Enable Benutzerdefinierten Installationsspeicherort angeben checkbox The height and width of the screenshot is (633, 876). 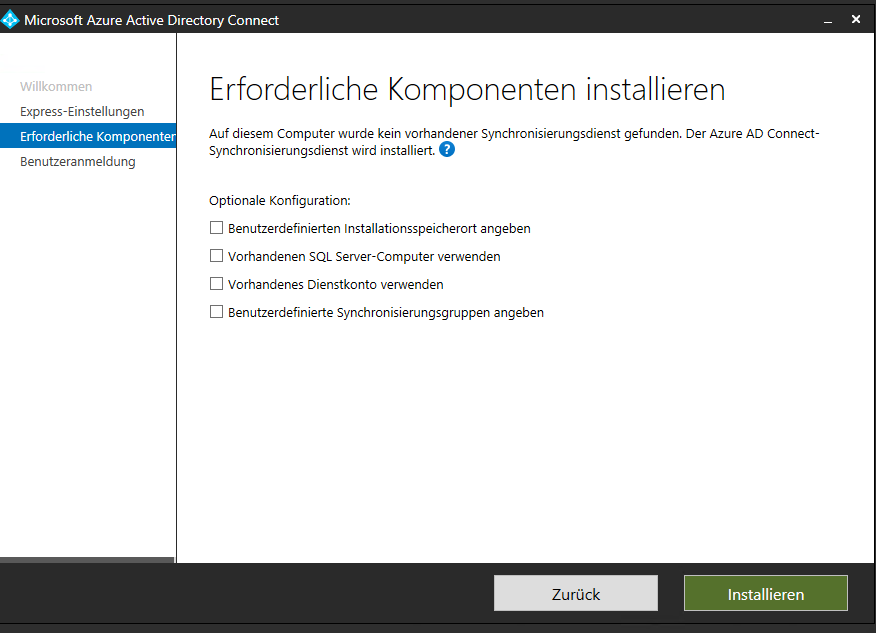coord(216,228)
